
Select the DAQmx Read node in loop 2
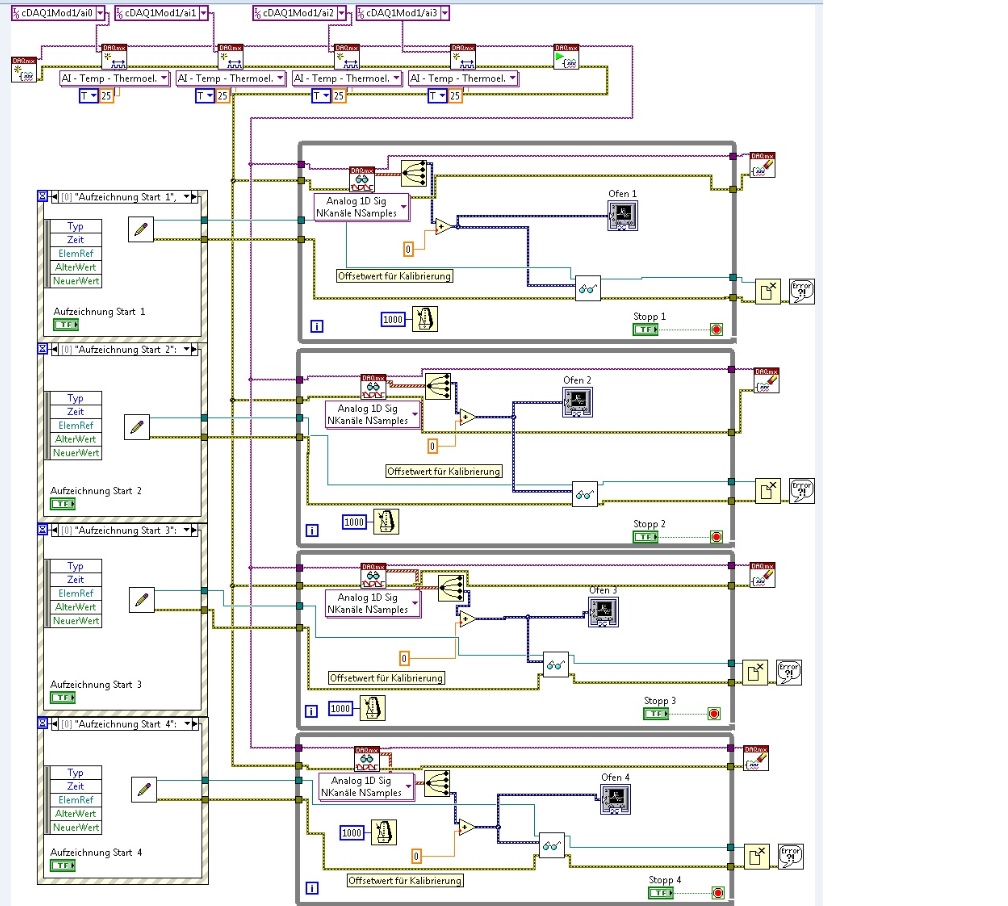tap(374, 387)
